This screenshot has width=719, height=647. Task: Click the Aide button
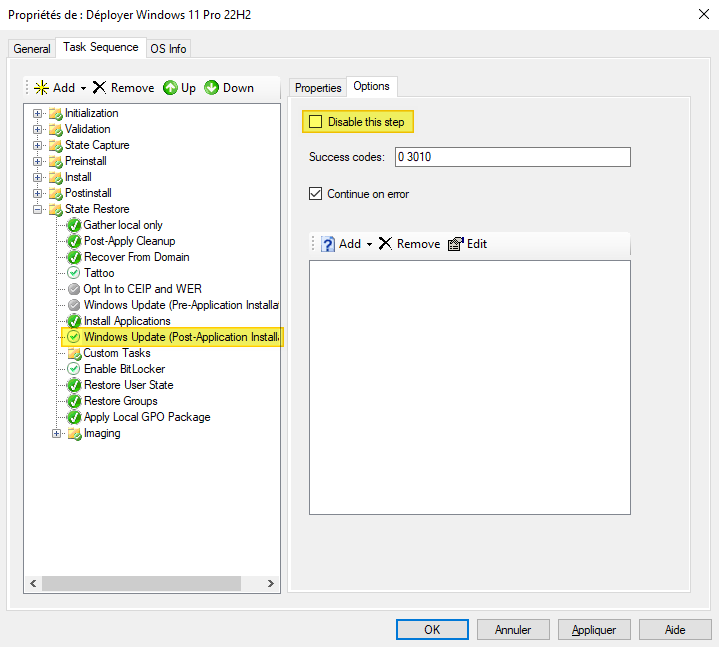click(675, 630)
